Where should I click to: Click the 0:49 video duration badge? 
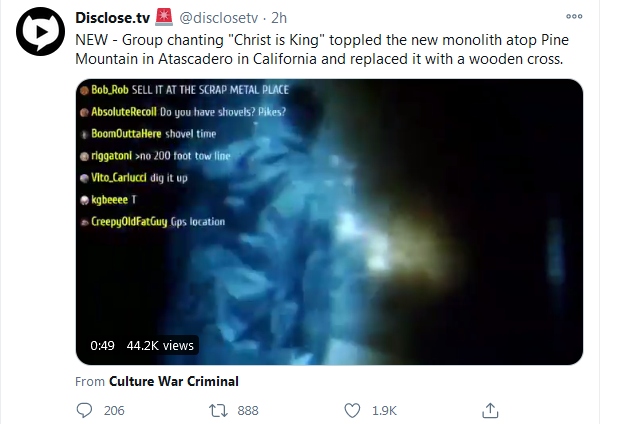point(103,345)
